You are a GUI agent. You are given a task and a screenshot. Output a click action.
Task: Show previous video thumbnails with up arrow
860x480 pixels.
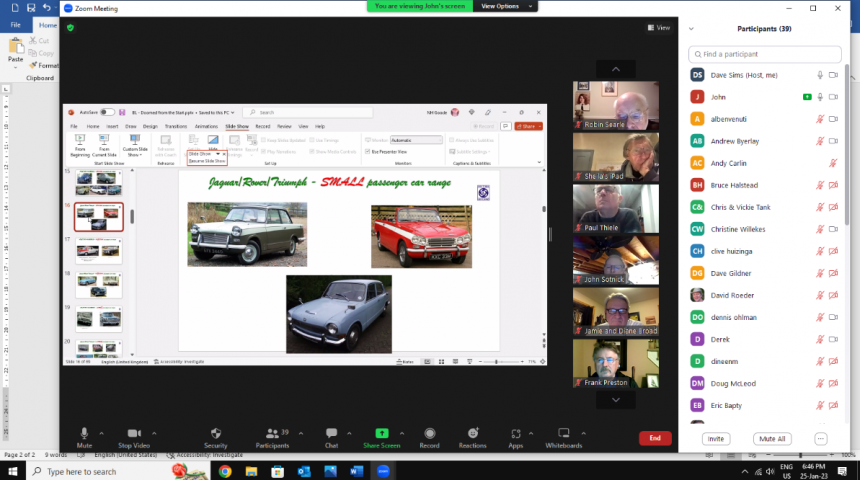[616, 69]
